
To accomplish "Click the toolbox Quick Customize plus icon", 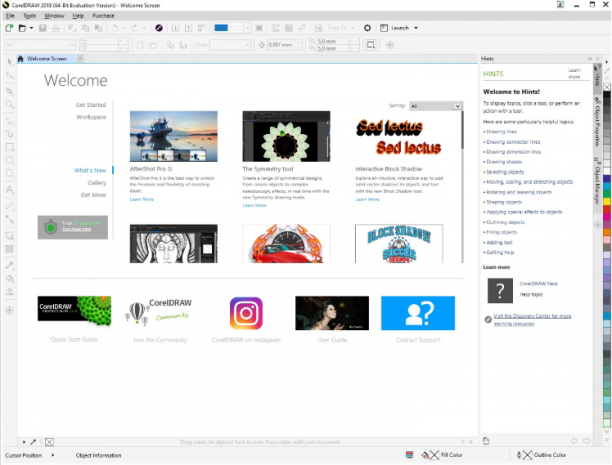I will click(10, 310).
